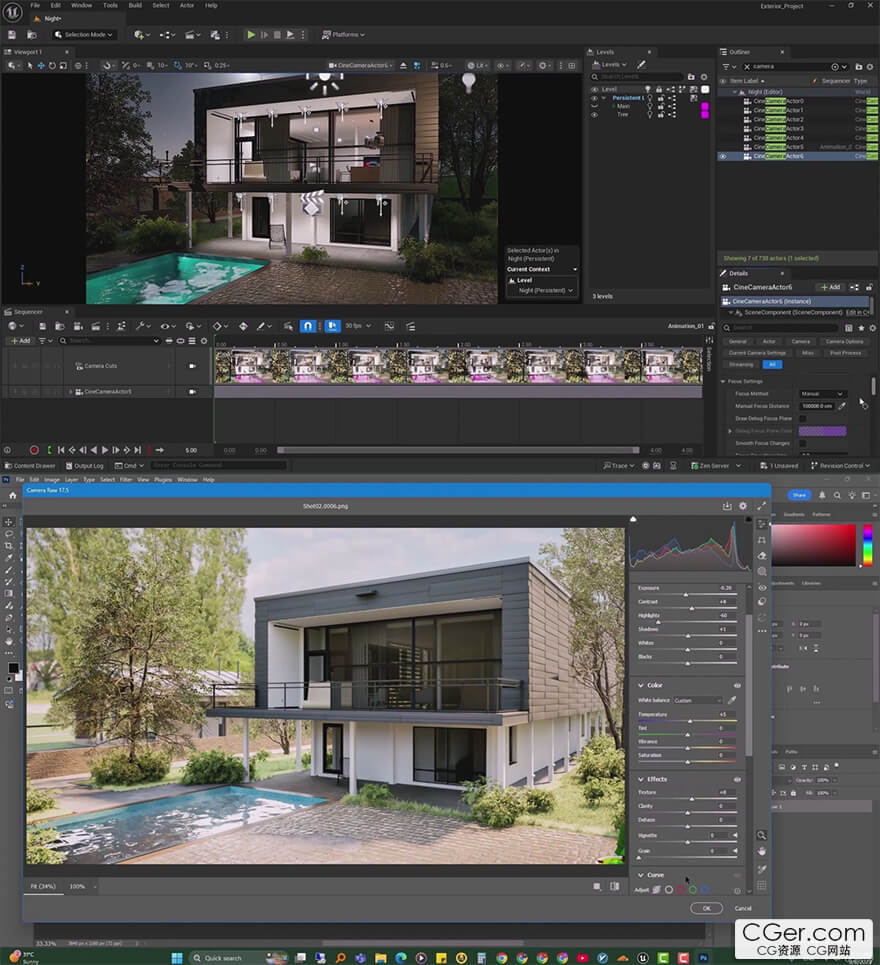Click OK in the Camera Raw dialog
Viewport: 880px width, 965px height.
(x=706, y=908)
